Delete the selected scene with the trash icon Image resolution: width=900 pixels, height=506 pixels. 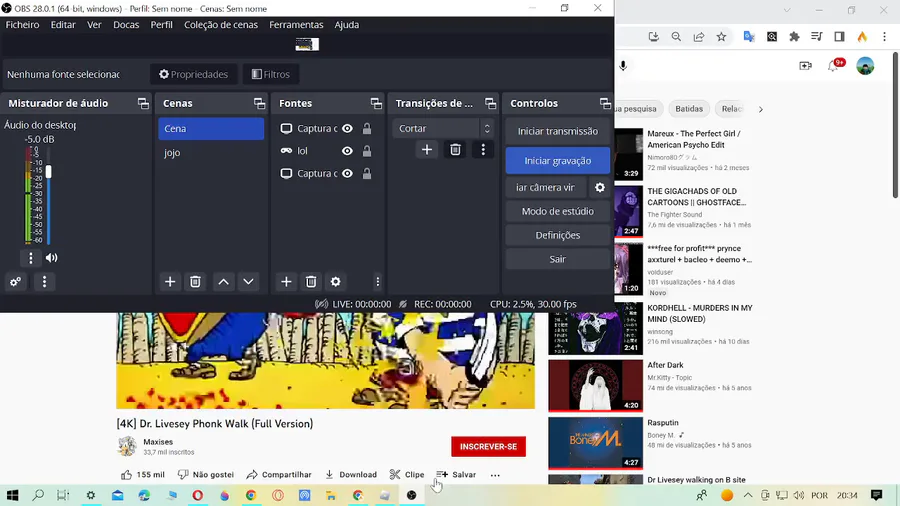coord(195,282)
